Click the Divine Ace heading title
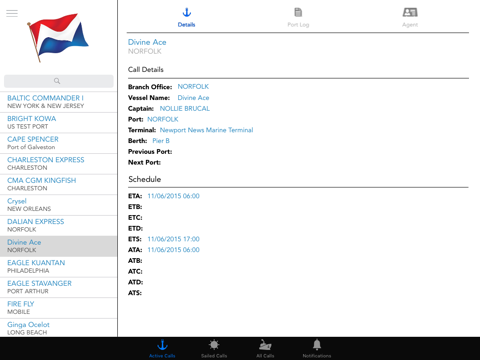The height and width of the screenshot is (360, 480). [147, 42]
